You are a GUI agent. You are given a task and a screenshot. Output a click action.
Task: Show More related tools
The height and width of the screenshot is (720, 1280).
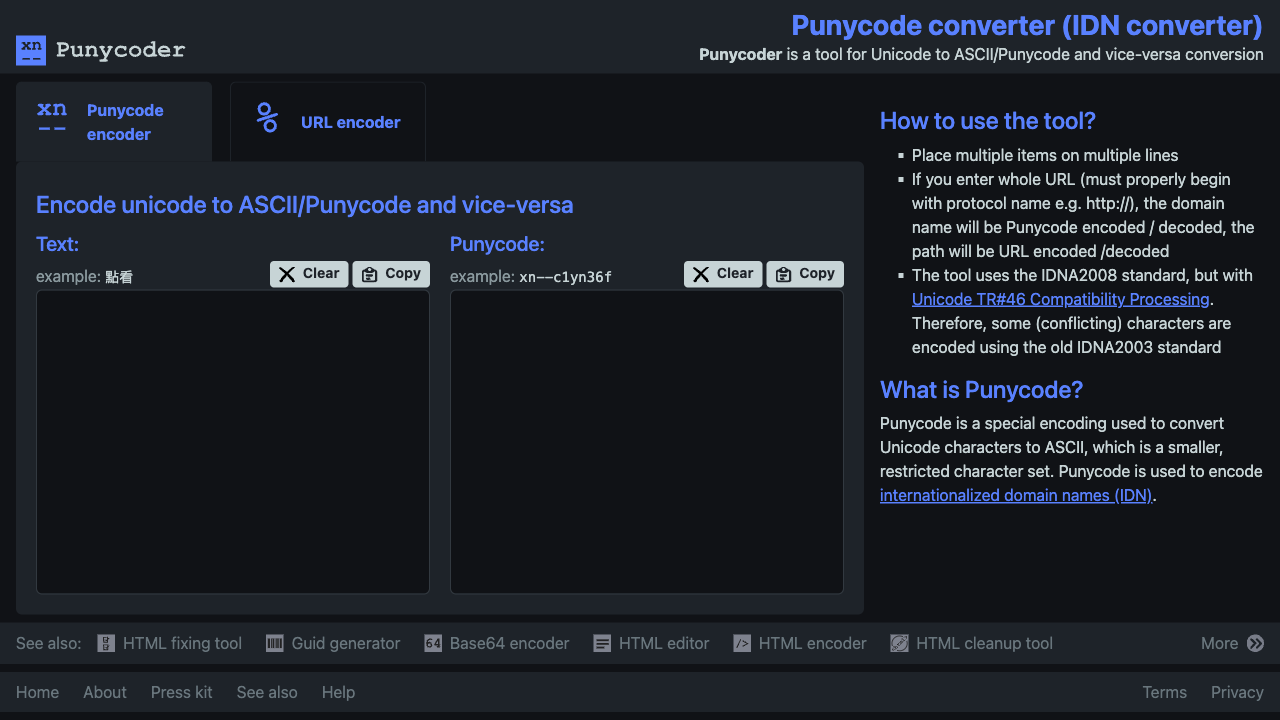[1232, 644]
